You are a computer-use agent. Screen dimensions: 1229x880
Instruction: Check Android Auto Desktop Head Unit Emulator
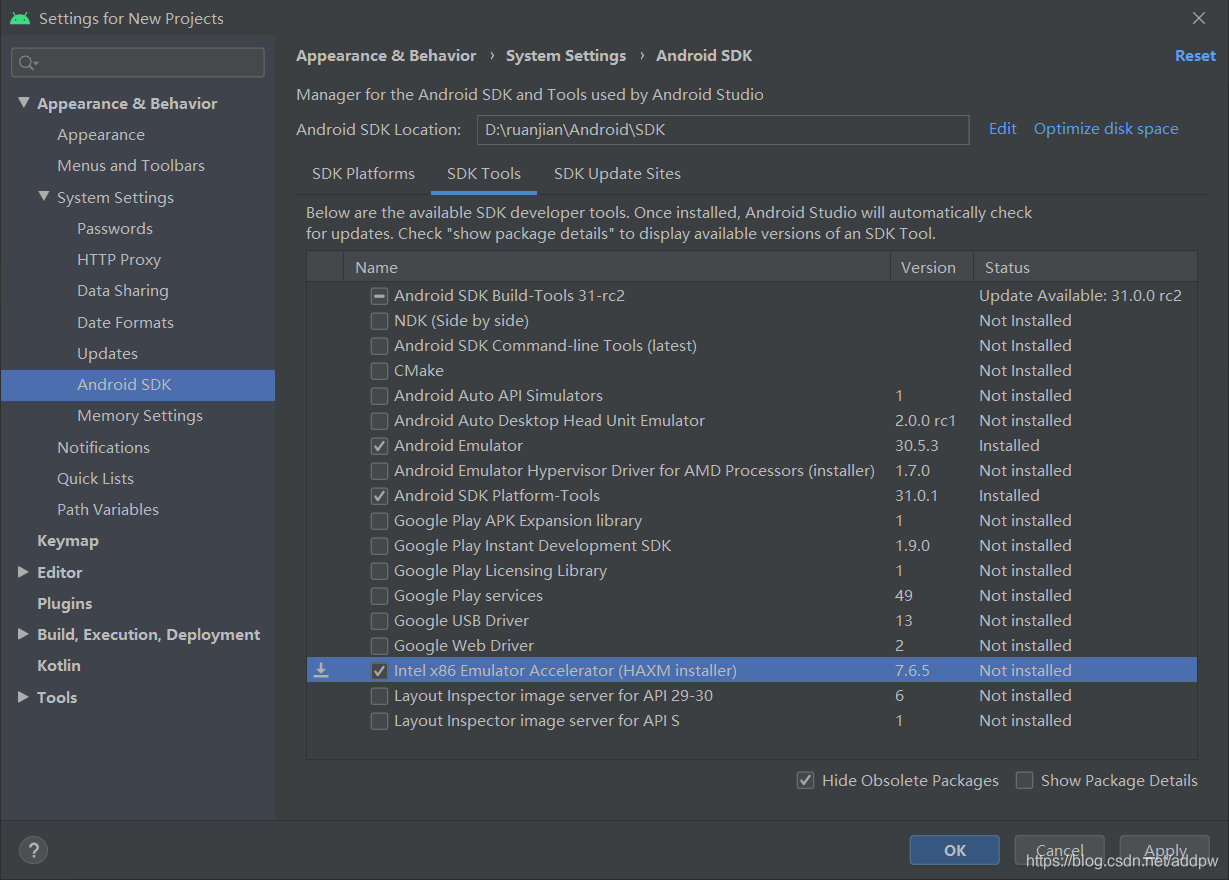(x=379, y=421)
